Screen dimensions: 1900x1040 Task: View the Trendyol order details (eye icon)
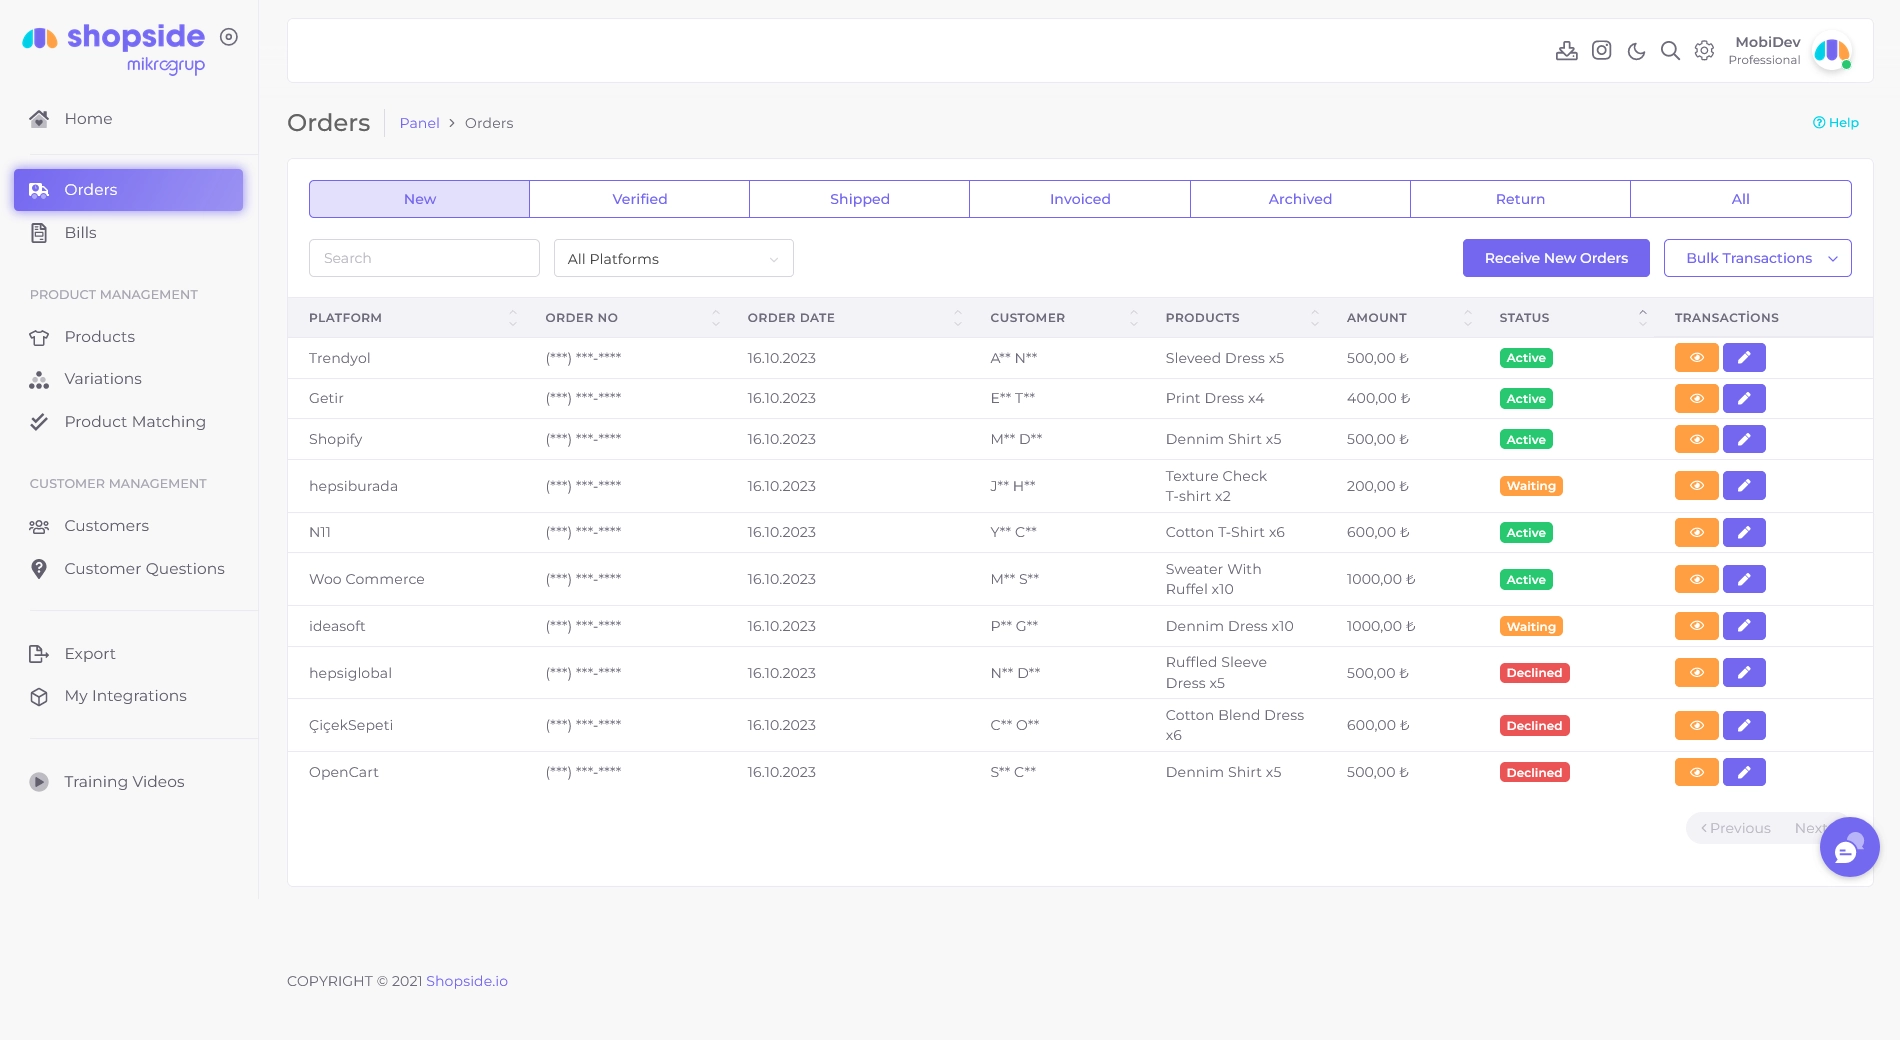tap(1696, 358)
